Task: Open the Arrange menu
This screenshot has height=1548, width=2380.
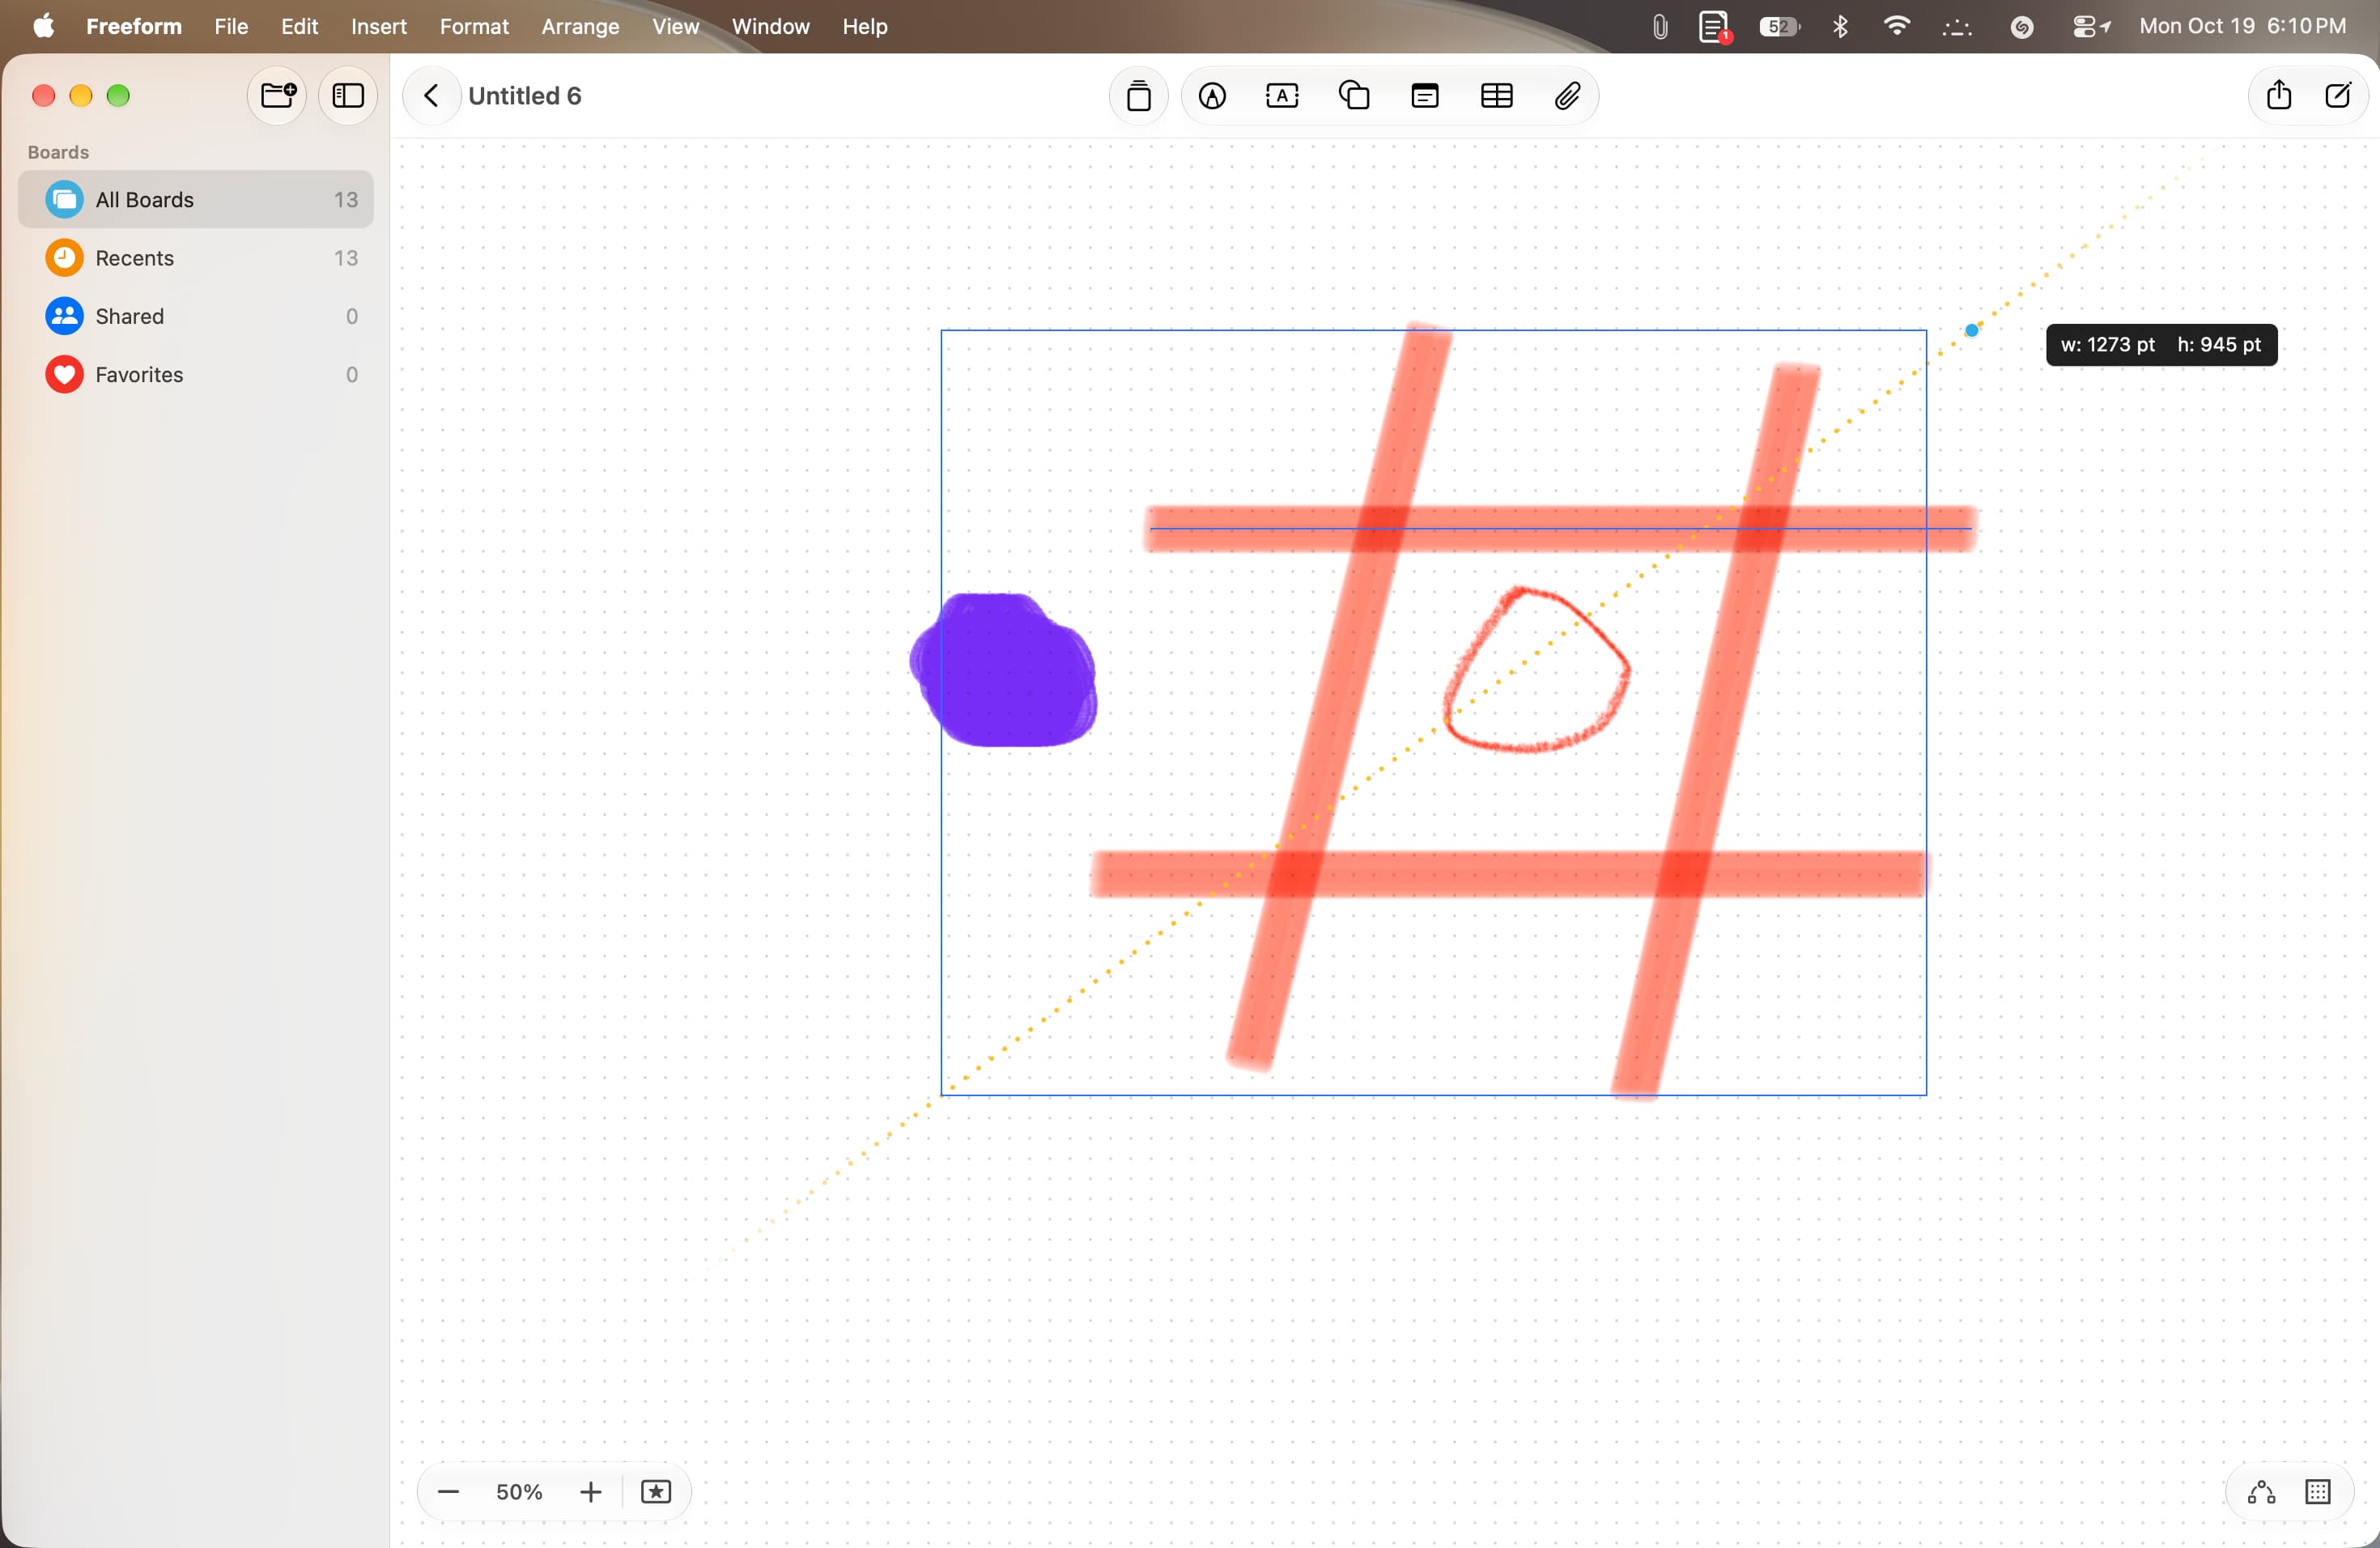Action: click(x=580, y=26)
